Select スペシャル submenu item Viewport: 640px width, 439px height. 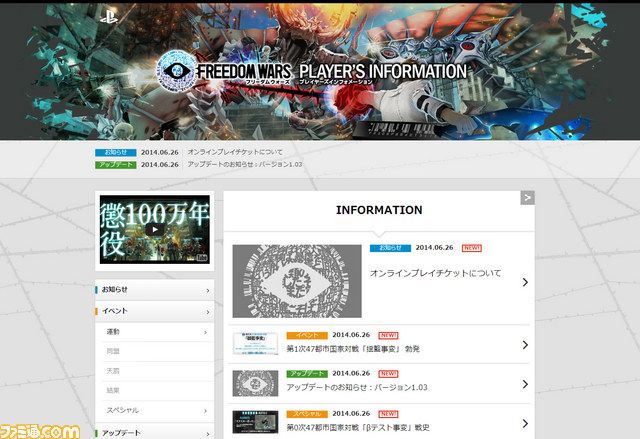[x=157, y=410]
